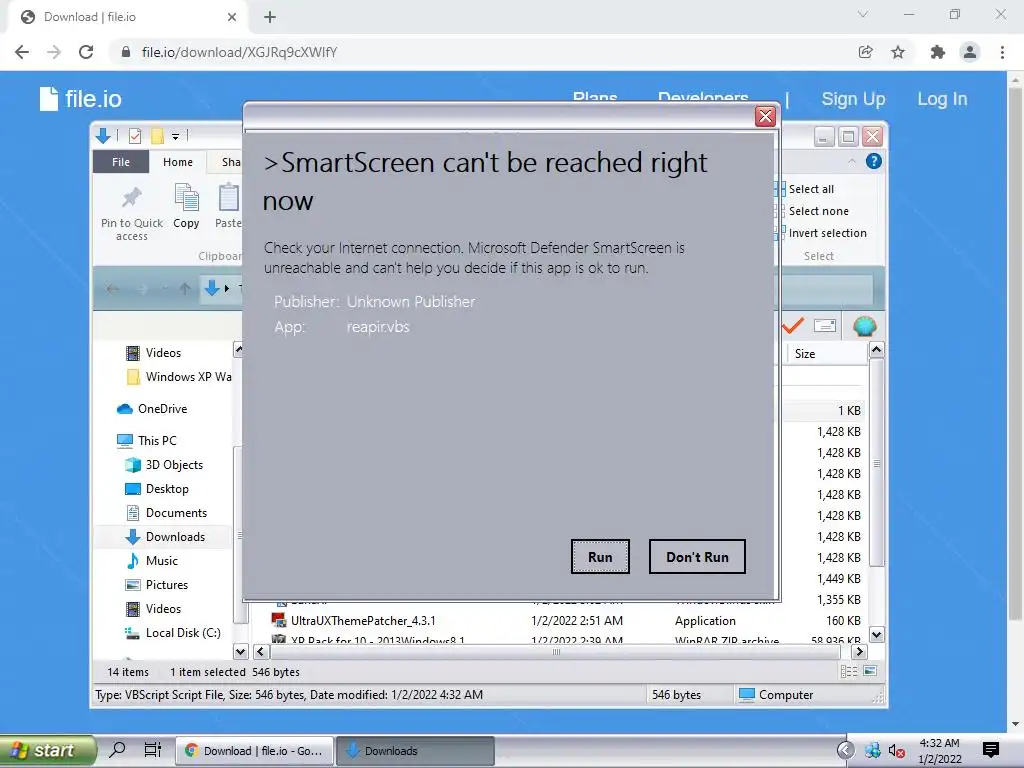Expand hidden tray icons arrow
Viewport: 1024px width, 768px height.
pos(845,750)
